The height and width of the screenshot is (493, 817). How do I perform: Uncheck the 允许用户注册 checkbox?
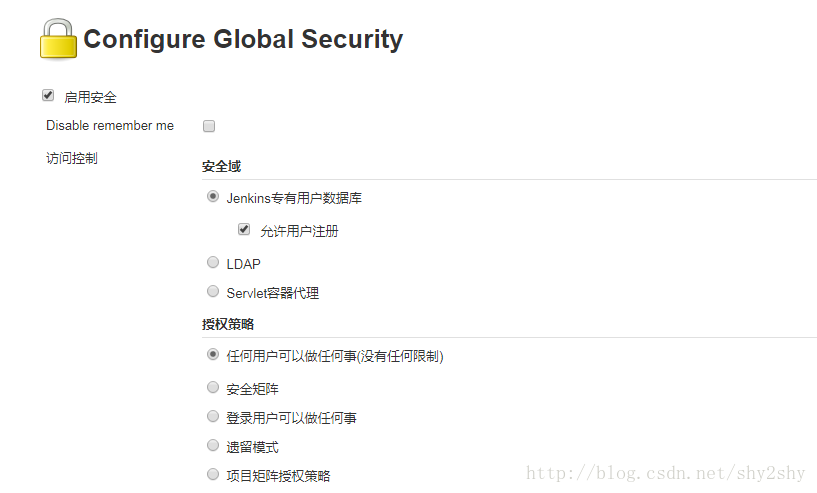[x=244, y=229]
